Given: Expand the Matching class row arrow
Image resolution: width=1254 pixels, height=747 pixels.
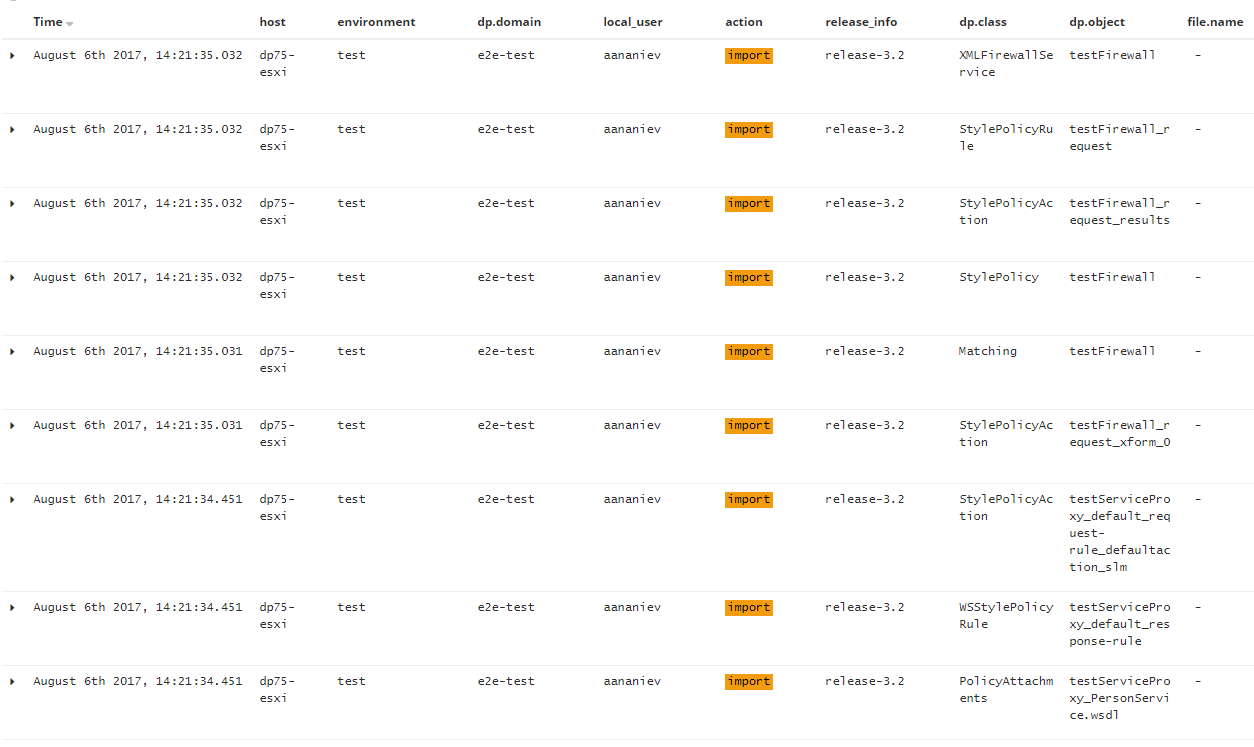Looking at the screenshot, I should pos(12,352).
